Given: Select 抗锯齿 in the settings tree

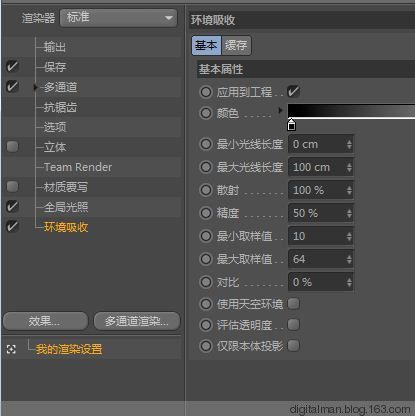Looking at the screenshot, I should 60,107.
